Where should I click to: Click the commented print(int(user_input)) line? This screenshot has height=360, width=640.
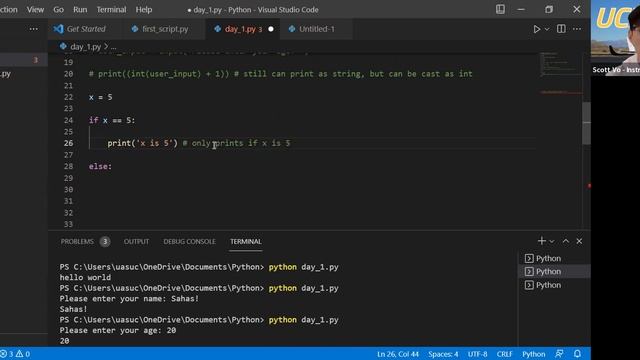[x=280, y=74]
